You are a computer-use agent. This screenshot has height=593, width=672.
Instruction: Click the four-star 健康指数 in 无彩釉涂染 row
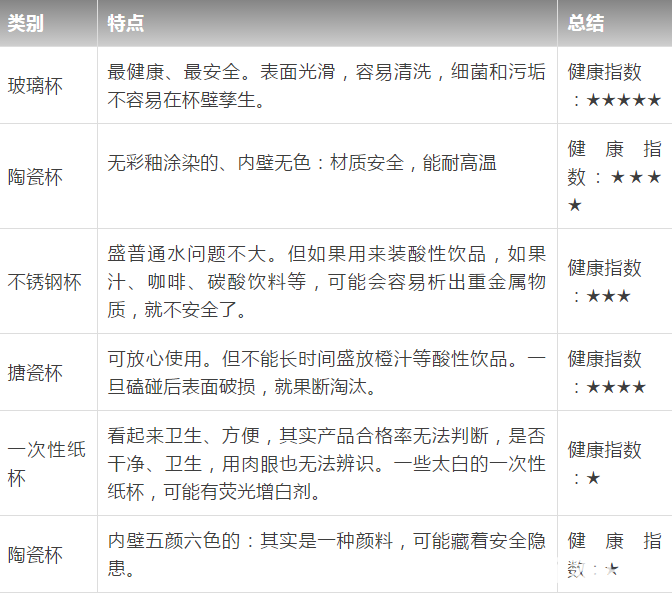(615, 177)
